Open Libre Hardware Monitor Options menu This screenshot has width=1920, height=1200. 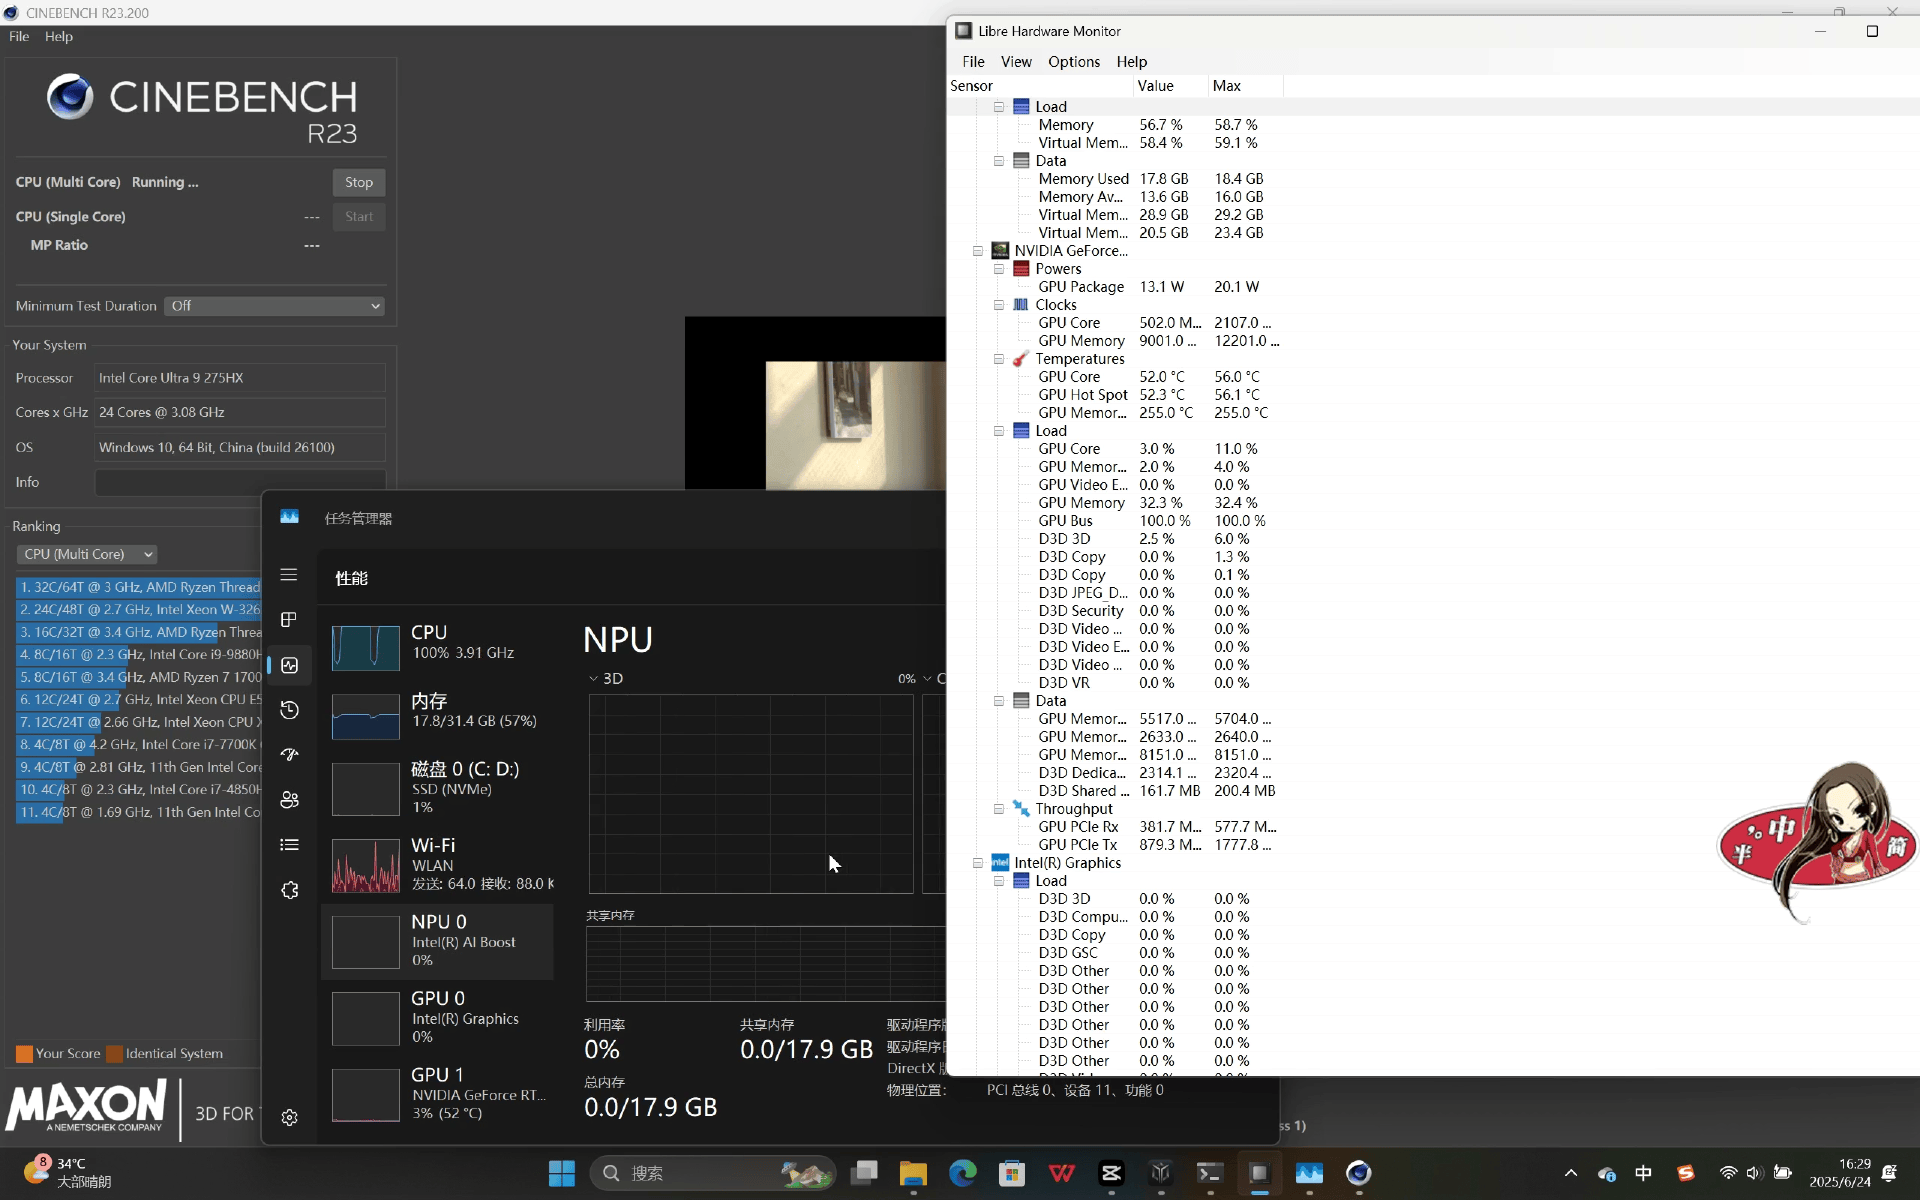click(x=1074, y=61)
